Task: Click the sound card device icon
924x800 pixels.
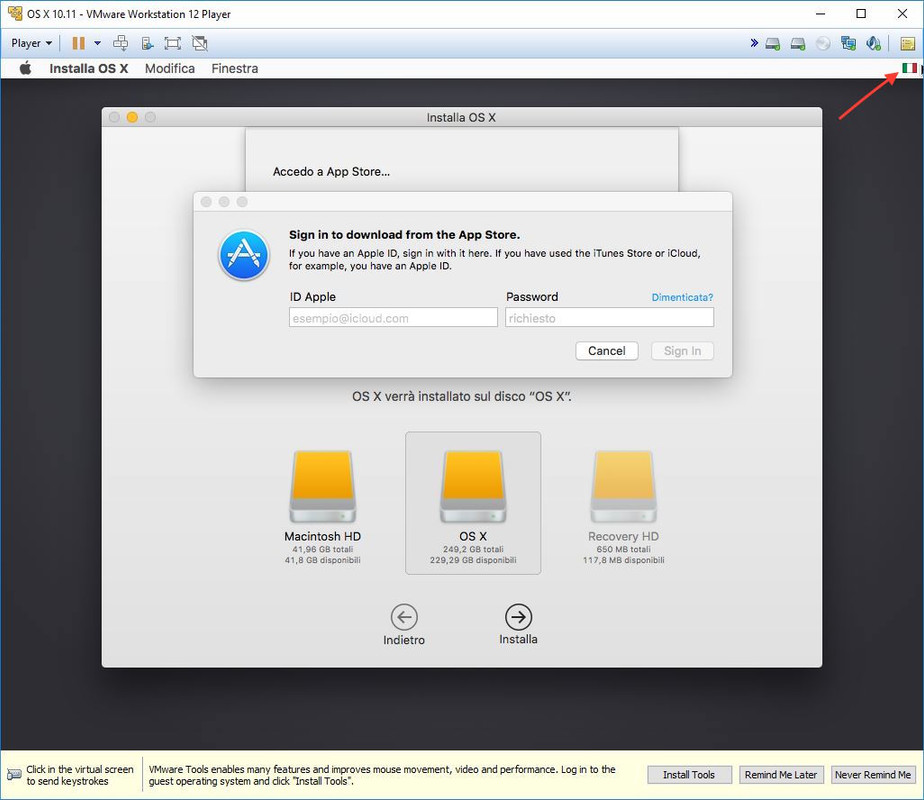Action: (x=874, y=44)
